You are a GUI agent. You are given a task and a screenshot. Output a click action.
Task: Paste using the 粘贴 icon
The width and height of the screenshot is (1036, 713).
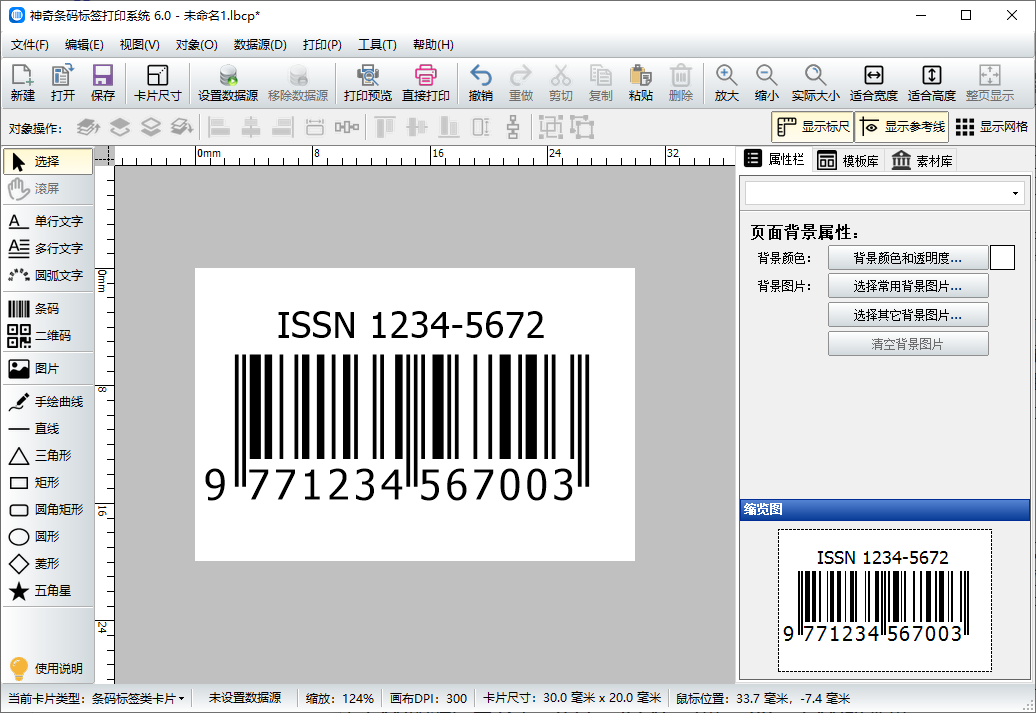pos(640,83)
